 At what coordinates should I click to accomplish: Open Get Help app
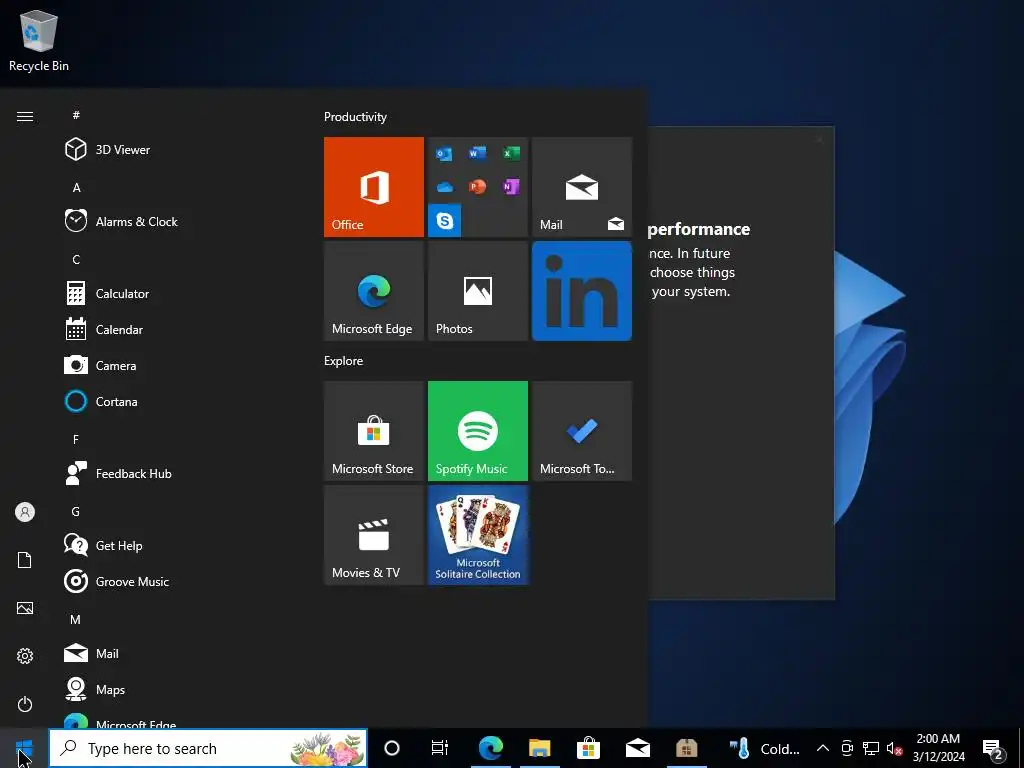click(x=176, y=545)
